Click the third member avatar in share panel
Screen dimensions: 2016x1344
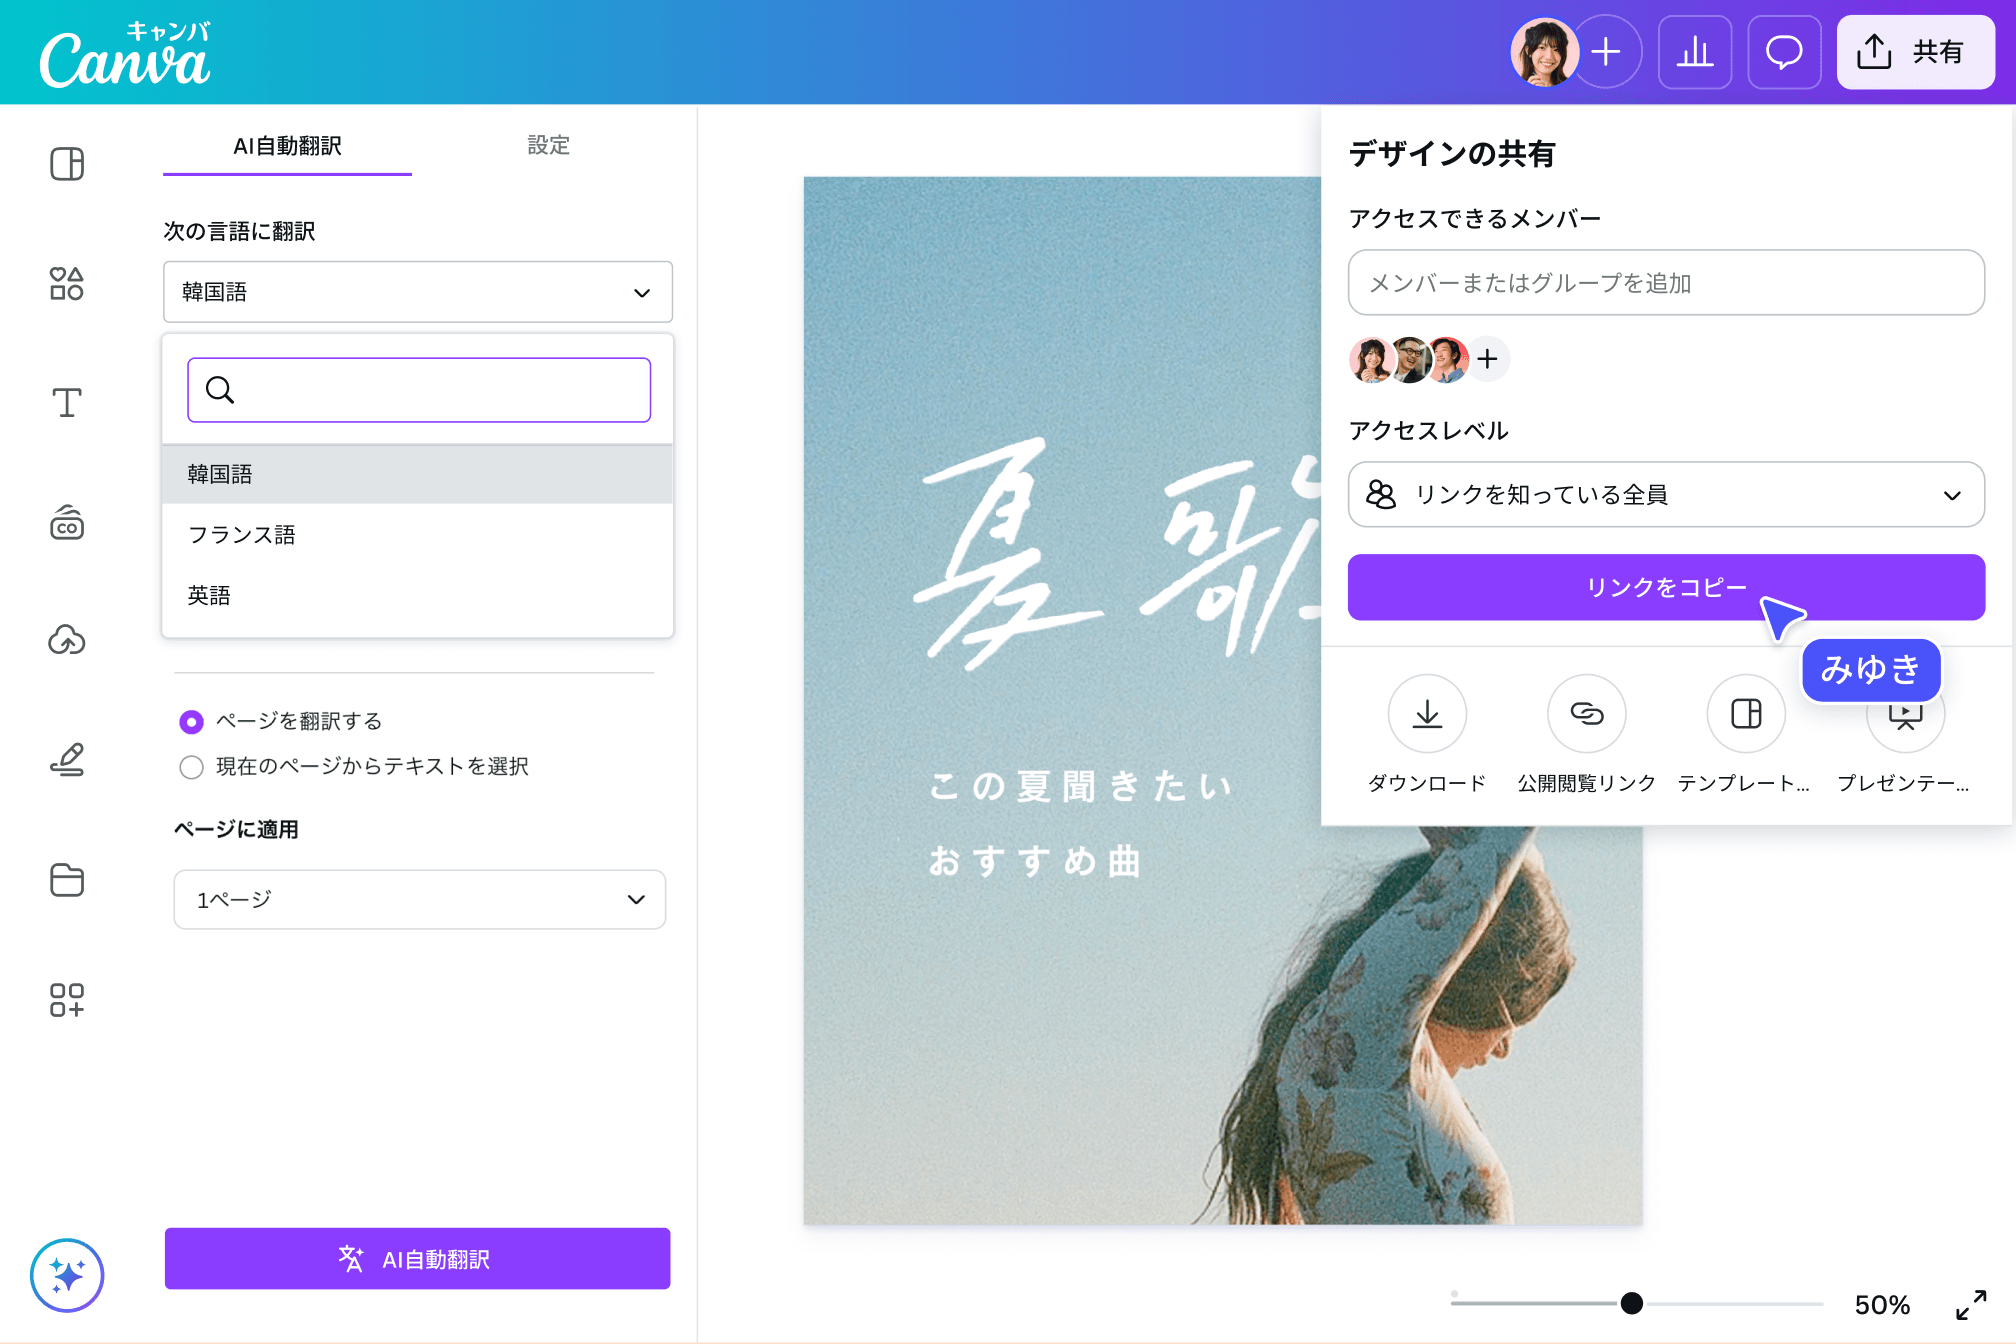tap(1448, 360)
